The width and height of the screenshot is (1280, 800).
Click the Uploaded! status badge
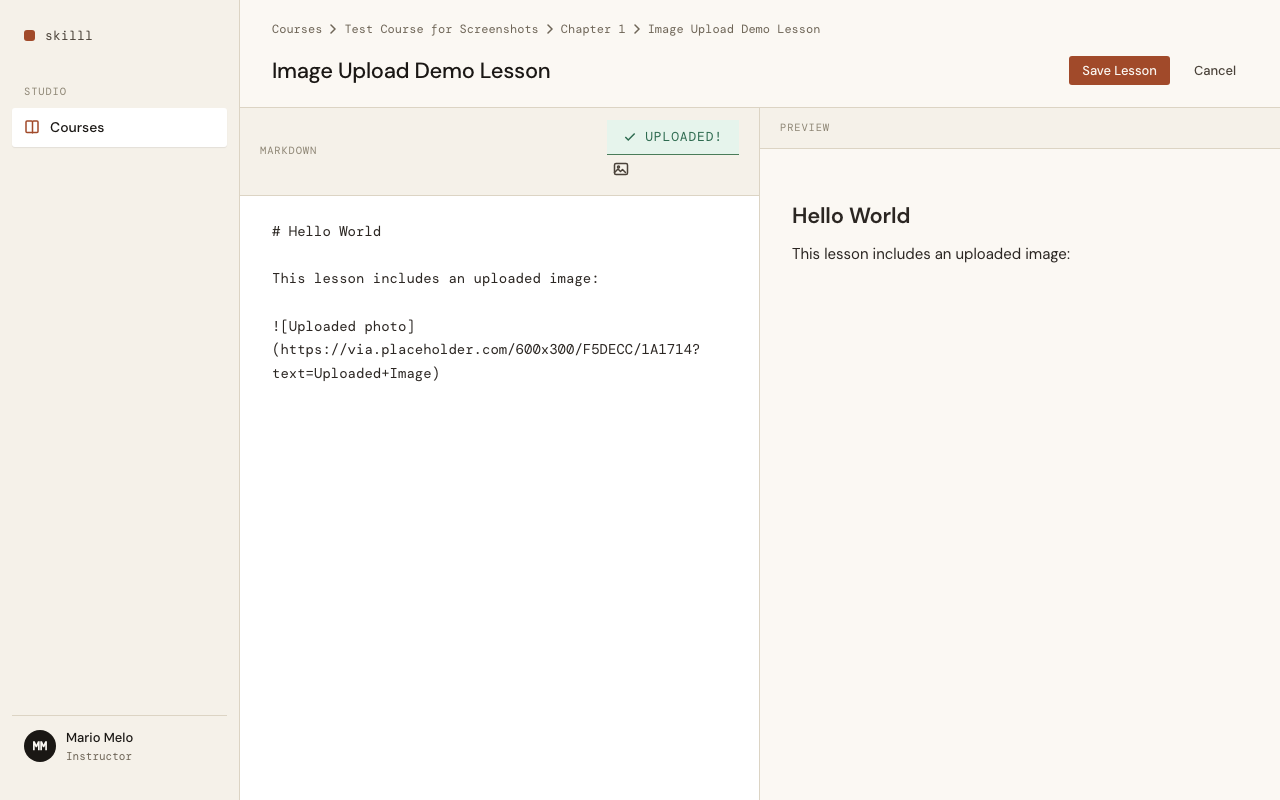pos(673,137)
